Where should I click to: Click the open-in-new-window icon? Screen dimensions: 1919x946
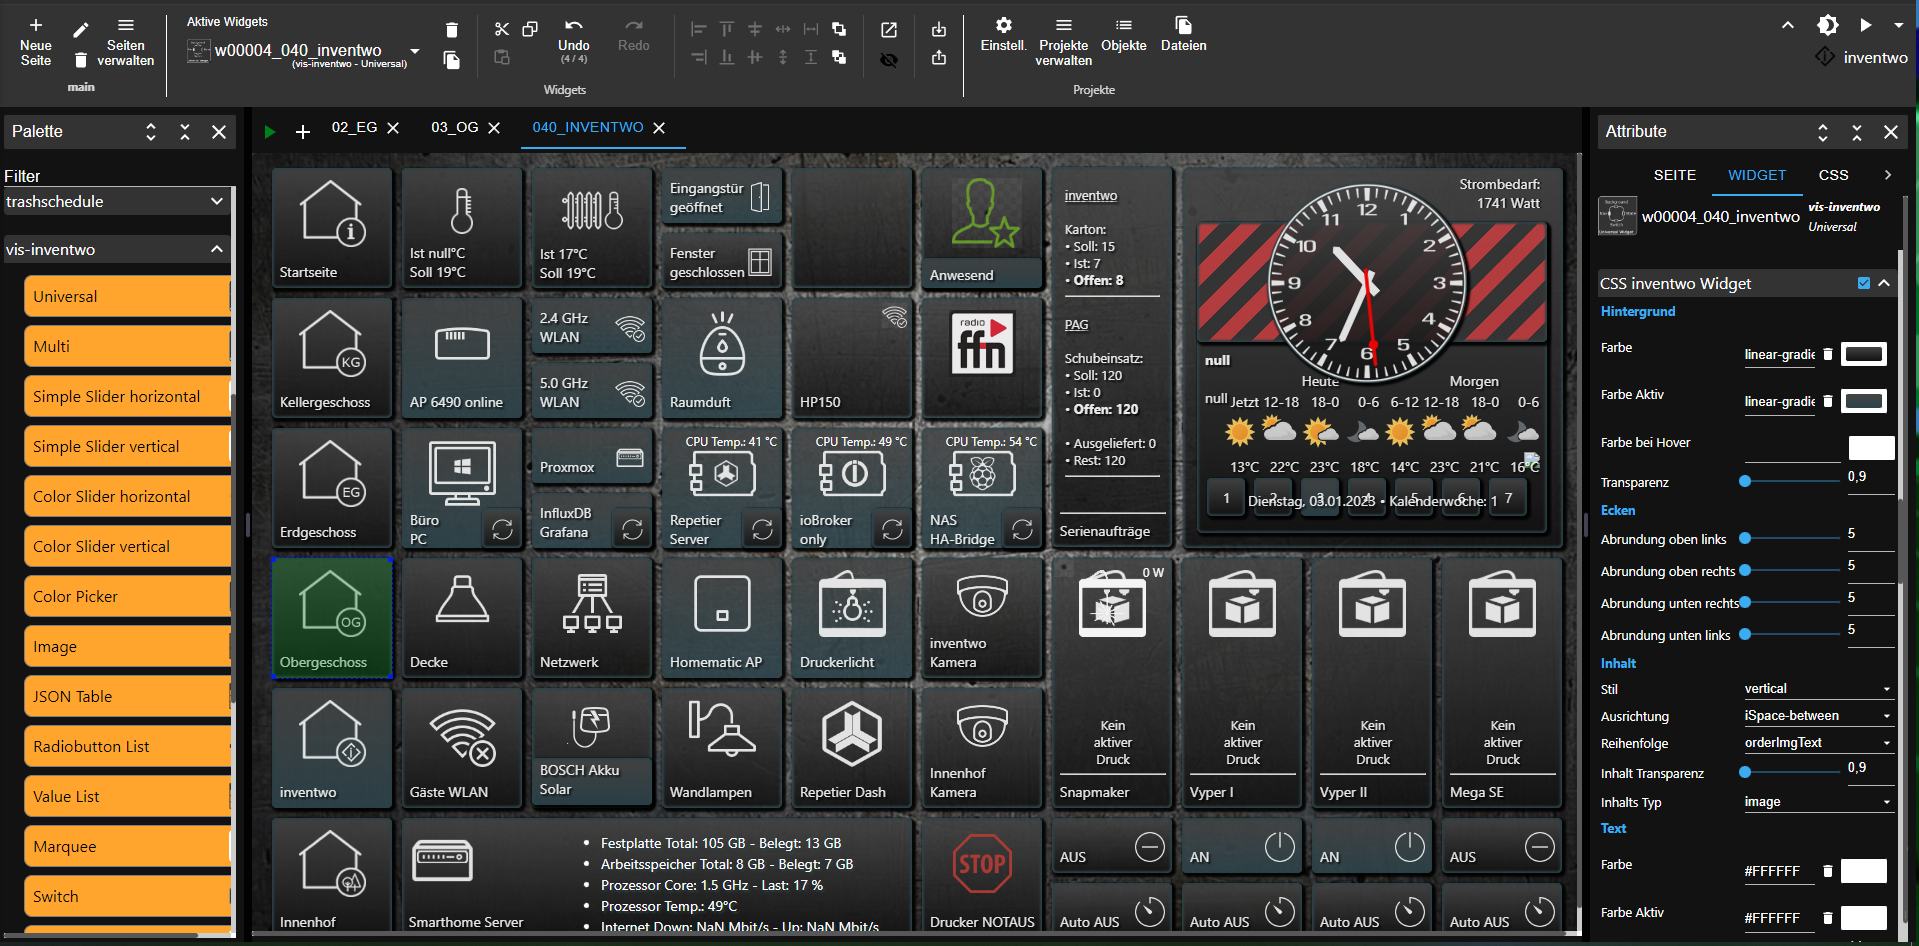(x=889, y=30)
